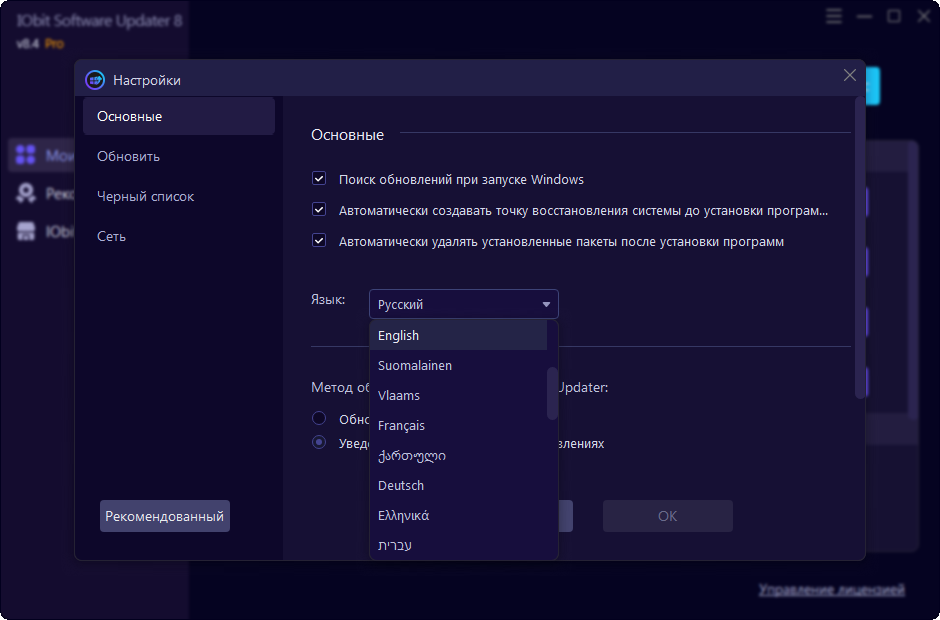
Task: Open the hamburger menu in main window
Action: coord(833,16)
